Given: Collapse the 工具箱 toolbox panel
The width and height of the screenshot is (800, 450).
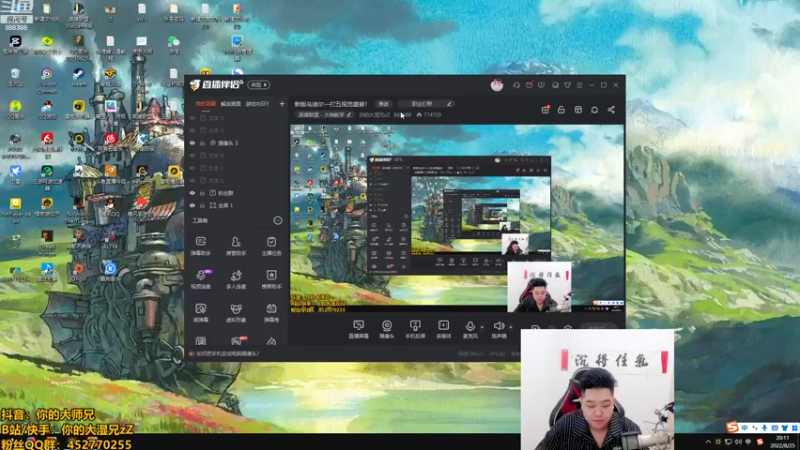Looking at the screenshot, I should coord(278,220).
